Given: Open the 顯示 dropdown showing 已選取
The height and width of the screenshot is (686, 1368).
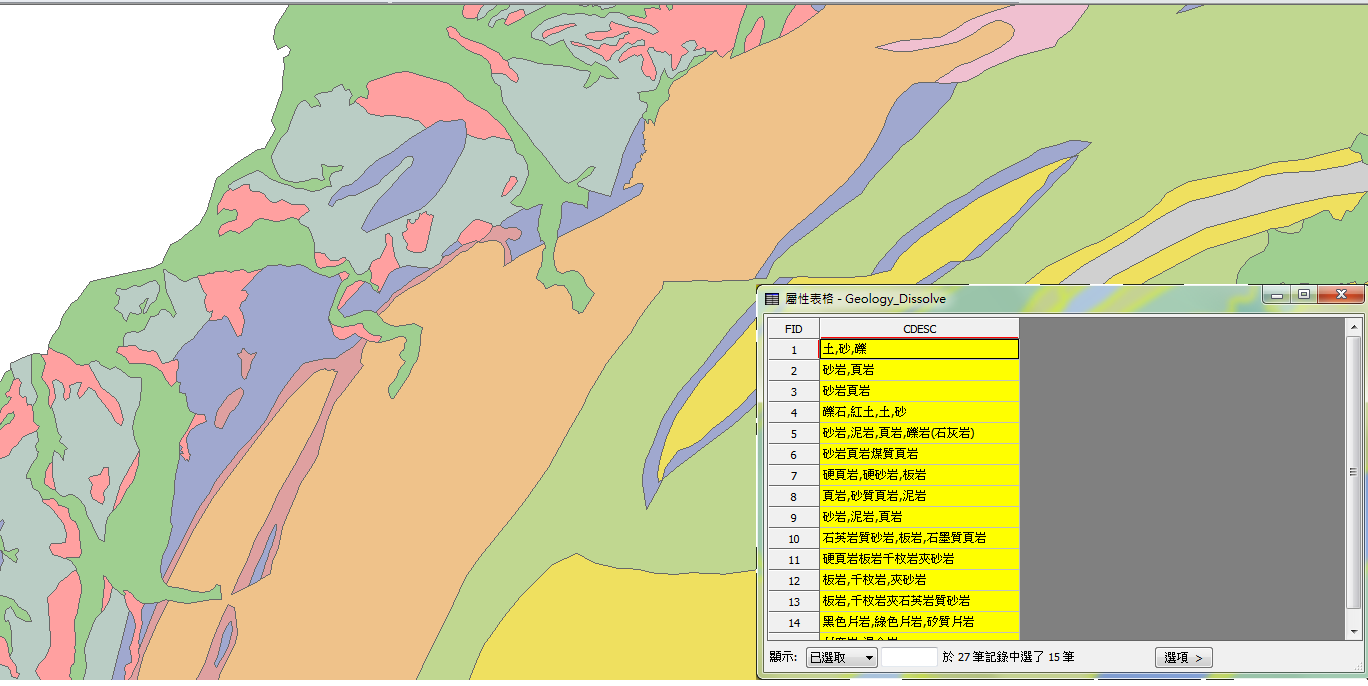Looking at the screenshot, I should click(x=841, y=657).
